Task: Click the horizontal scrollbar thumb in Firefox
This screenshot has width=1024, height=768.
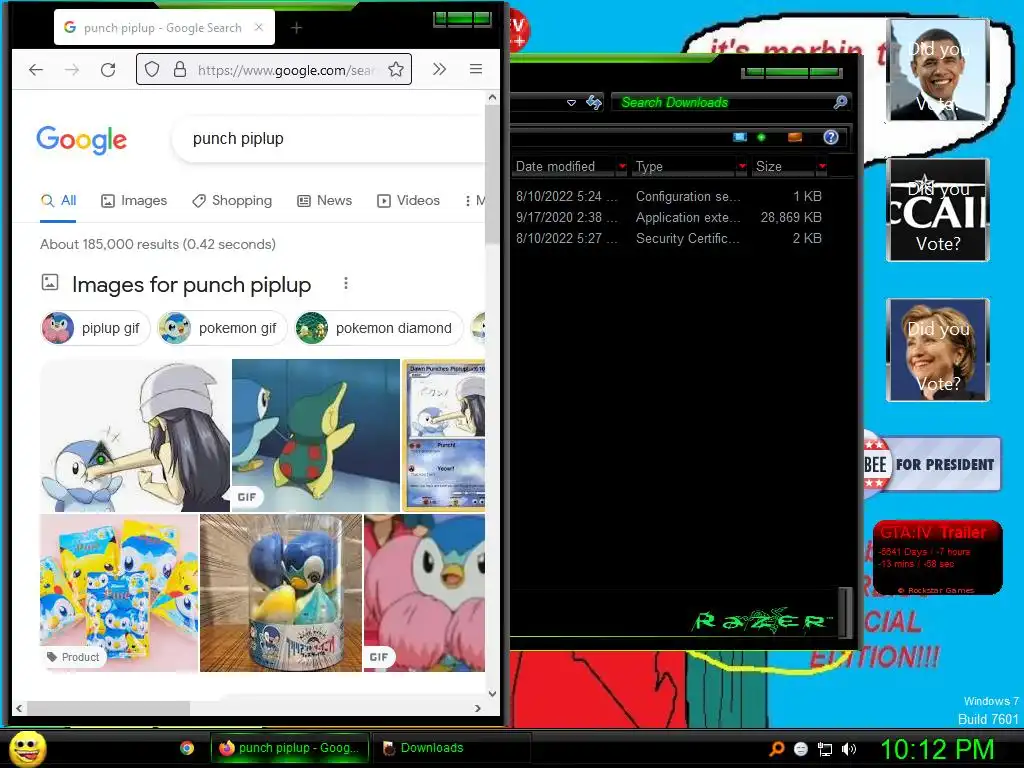Action: 108,708
